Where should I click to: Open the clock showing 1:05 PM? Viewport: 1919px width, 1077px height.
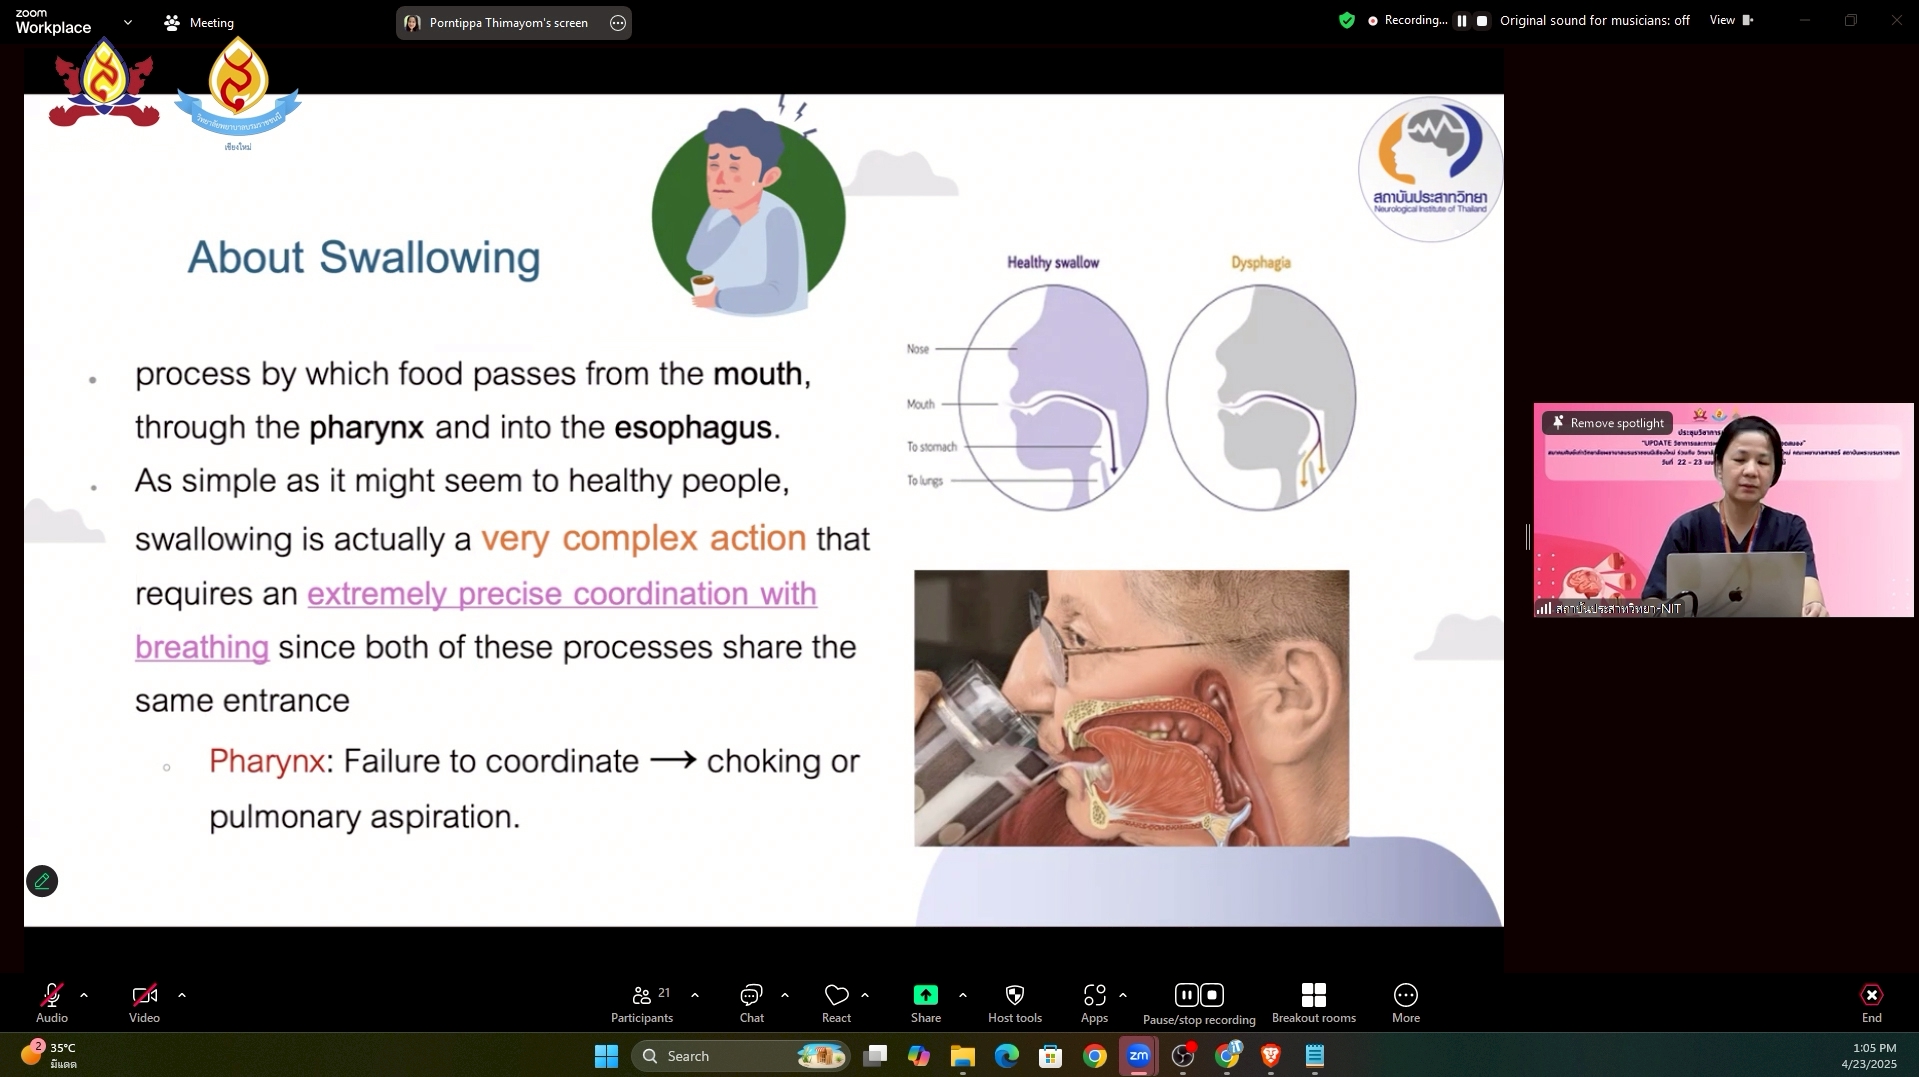pos(1868,1056)
